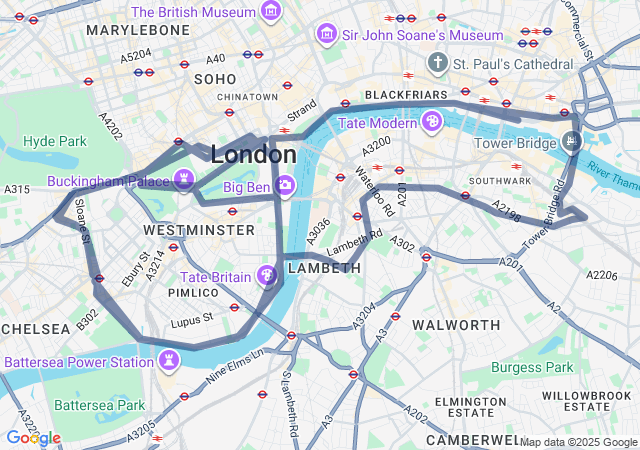The width and height of the screenshot is (640, 450).
Task: Select the Tate Britain palette pin
Action: (267, 276)
